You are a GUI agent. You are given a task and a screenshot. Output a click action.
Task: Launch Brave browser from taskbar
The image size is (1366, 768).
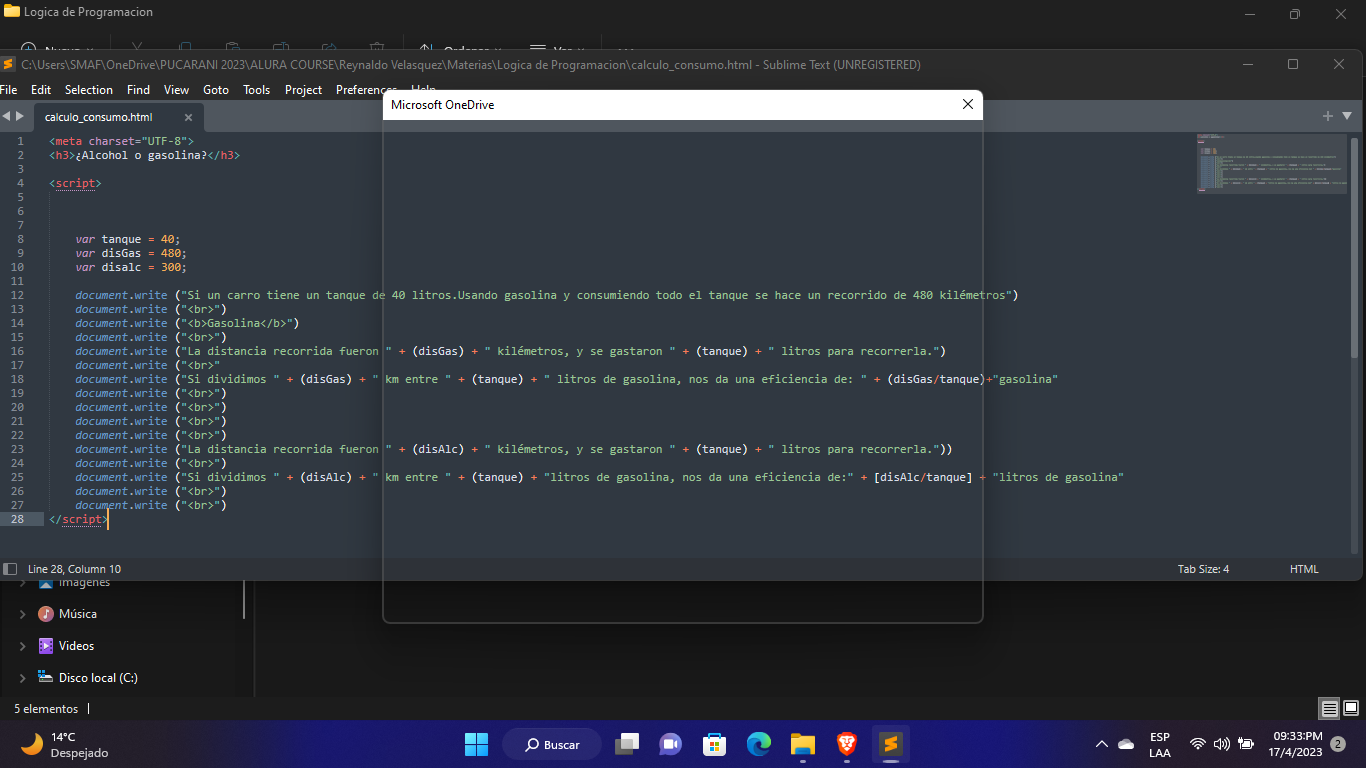tap(847, 744)
